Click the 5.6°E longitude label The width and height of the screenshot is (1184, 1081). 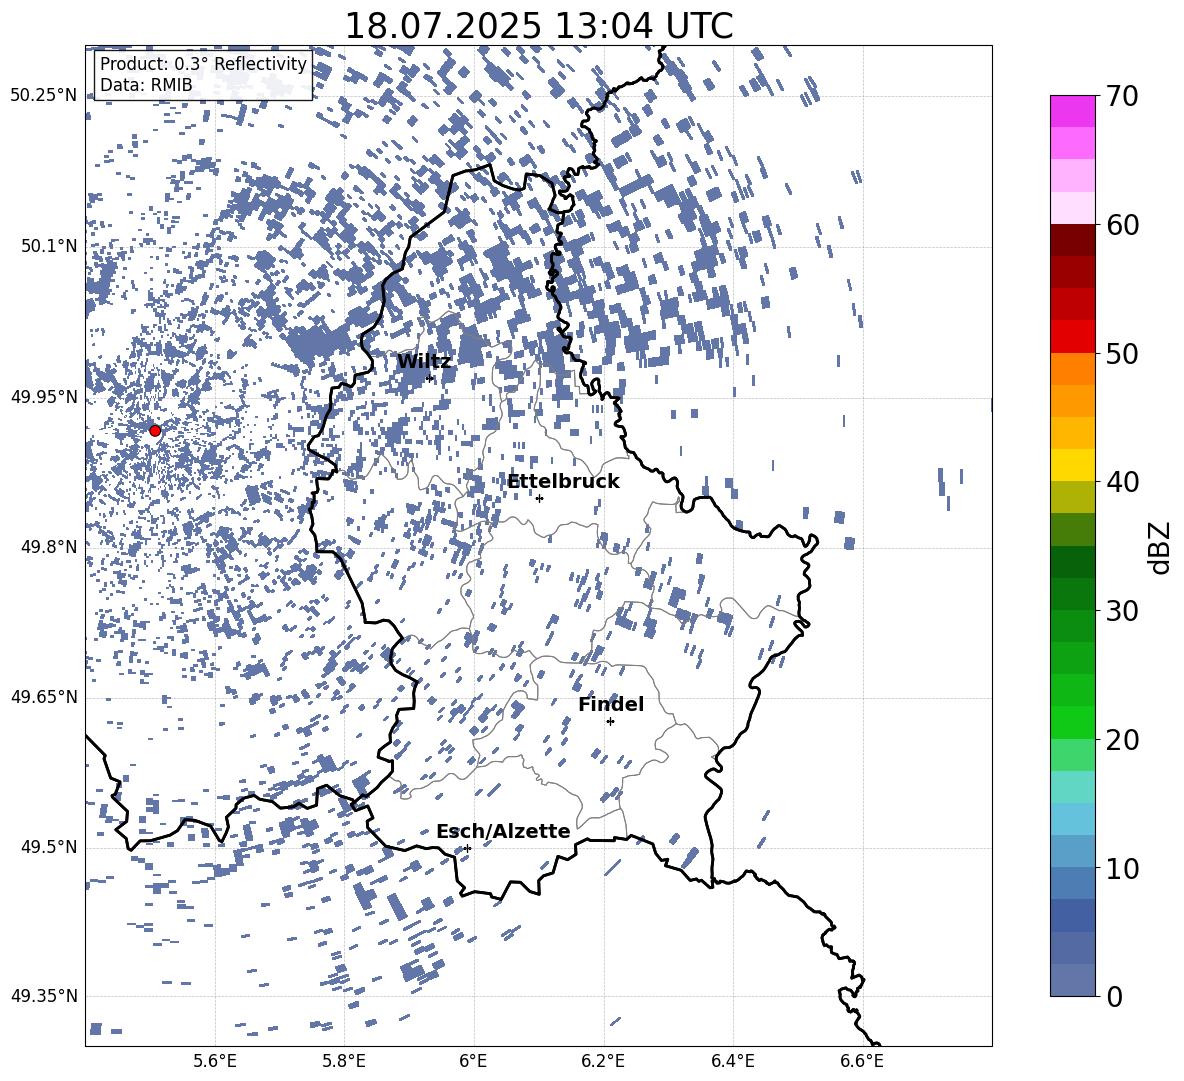(x=215, y=1061)
